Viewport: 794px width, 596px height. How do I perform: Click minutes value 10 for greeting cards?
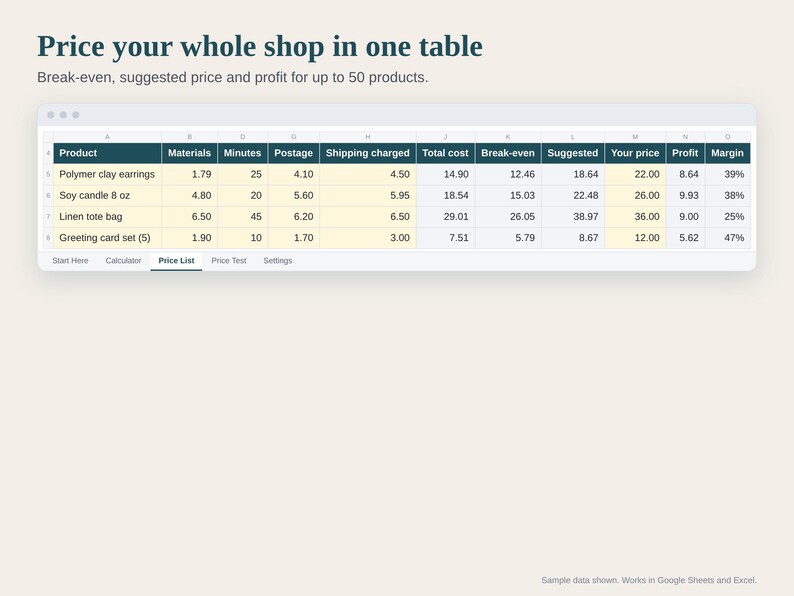point(243,238)
